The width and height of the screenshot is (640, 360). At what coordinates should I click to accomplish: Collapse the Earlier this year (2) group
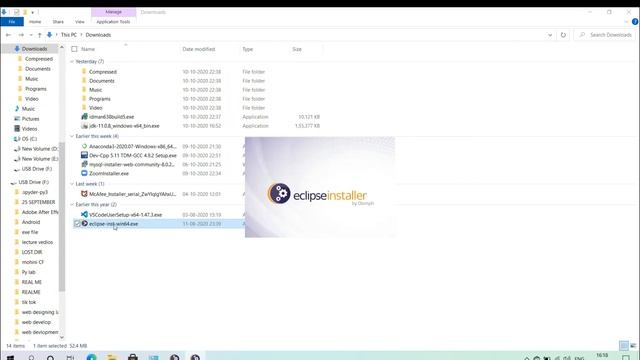click(x=72, y=204)
